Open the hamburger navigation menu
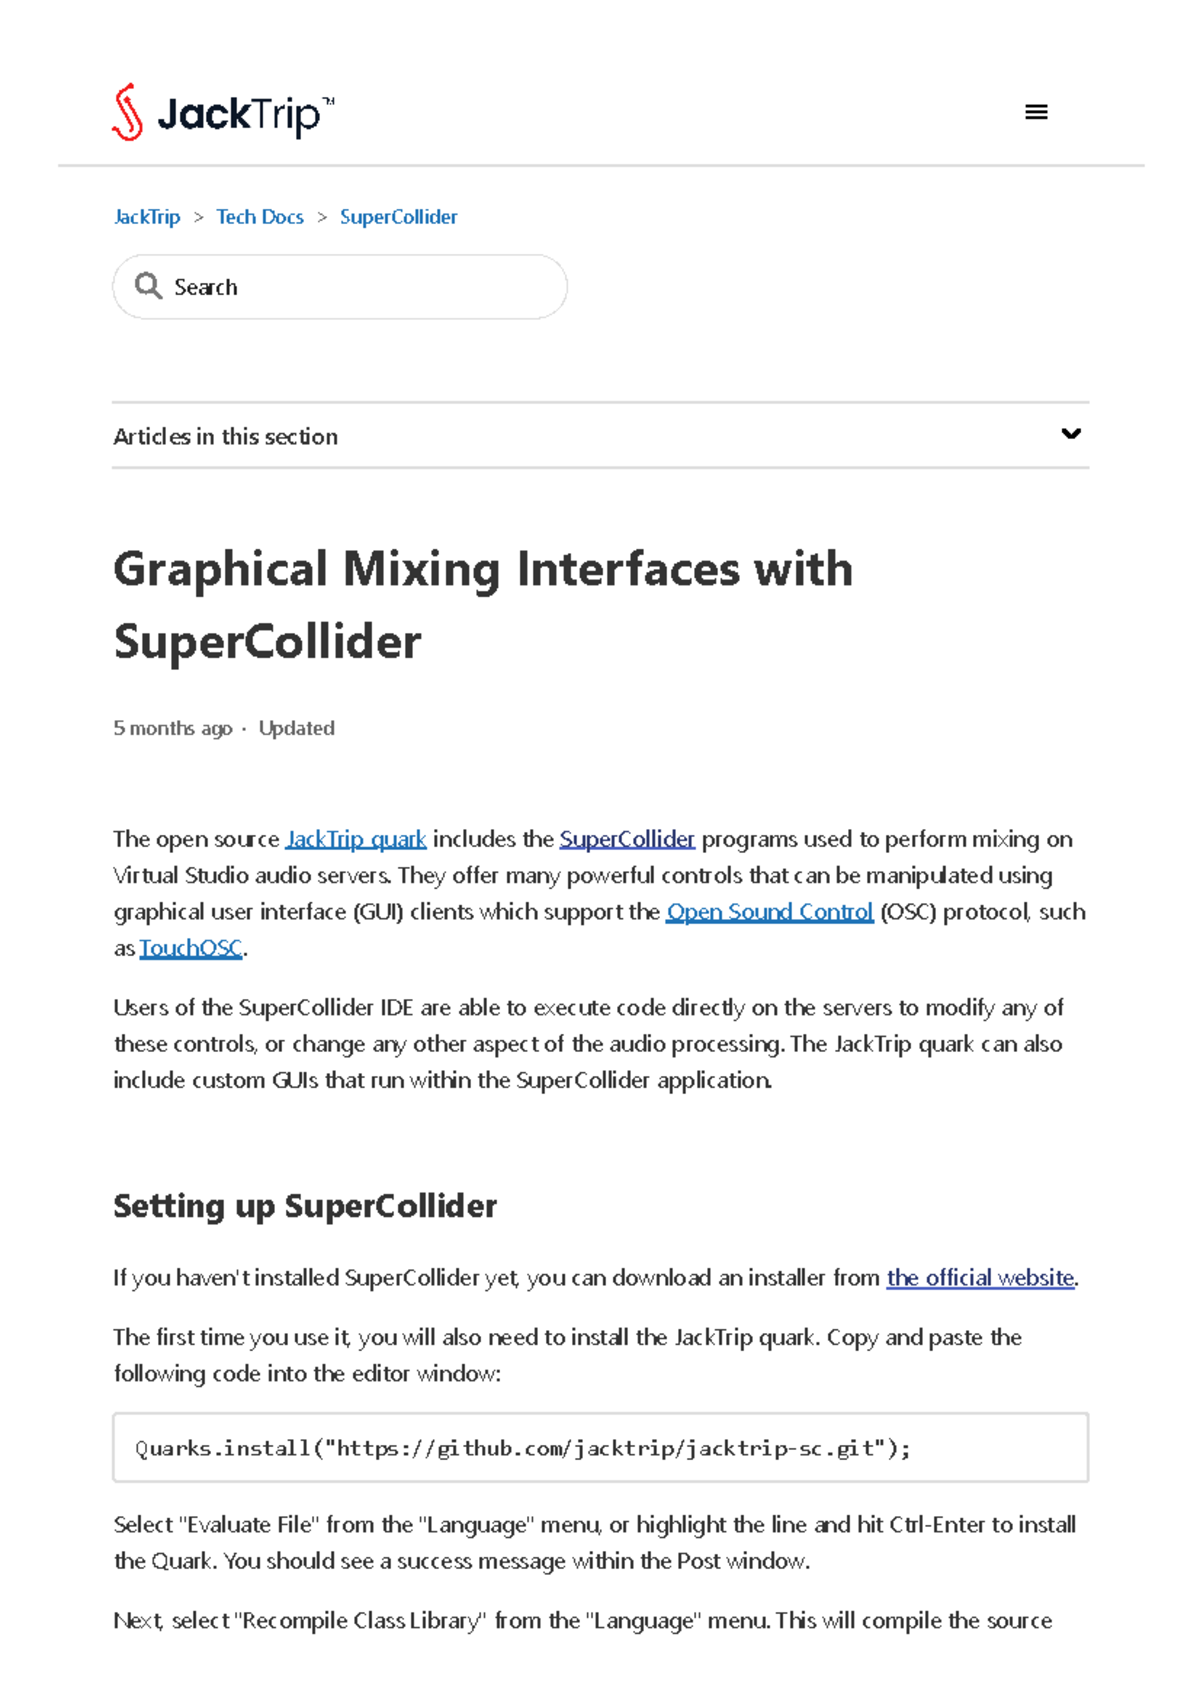Viewport: 1200px width, 1698px height. tap(1037, 110)
